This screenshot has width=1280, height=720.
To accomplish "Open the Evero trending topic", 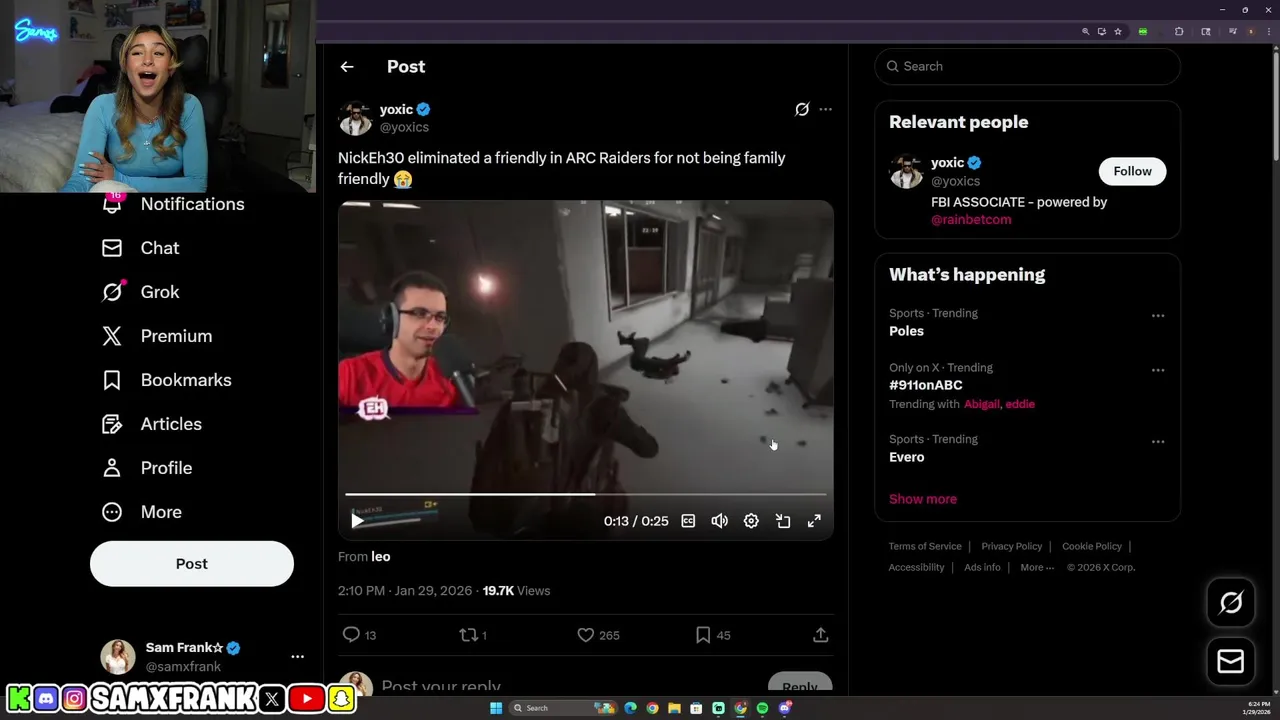I will (x=906, y=457).
